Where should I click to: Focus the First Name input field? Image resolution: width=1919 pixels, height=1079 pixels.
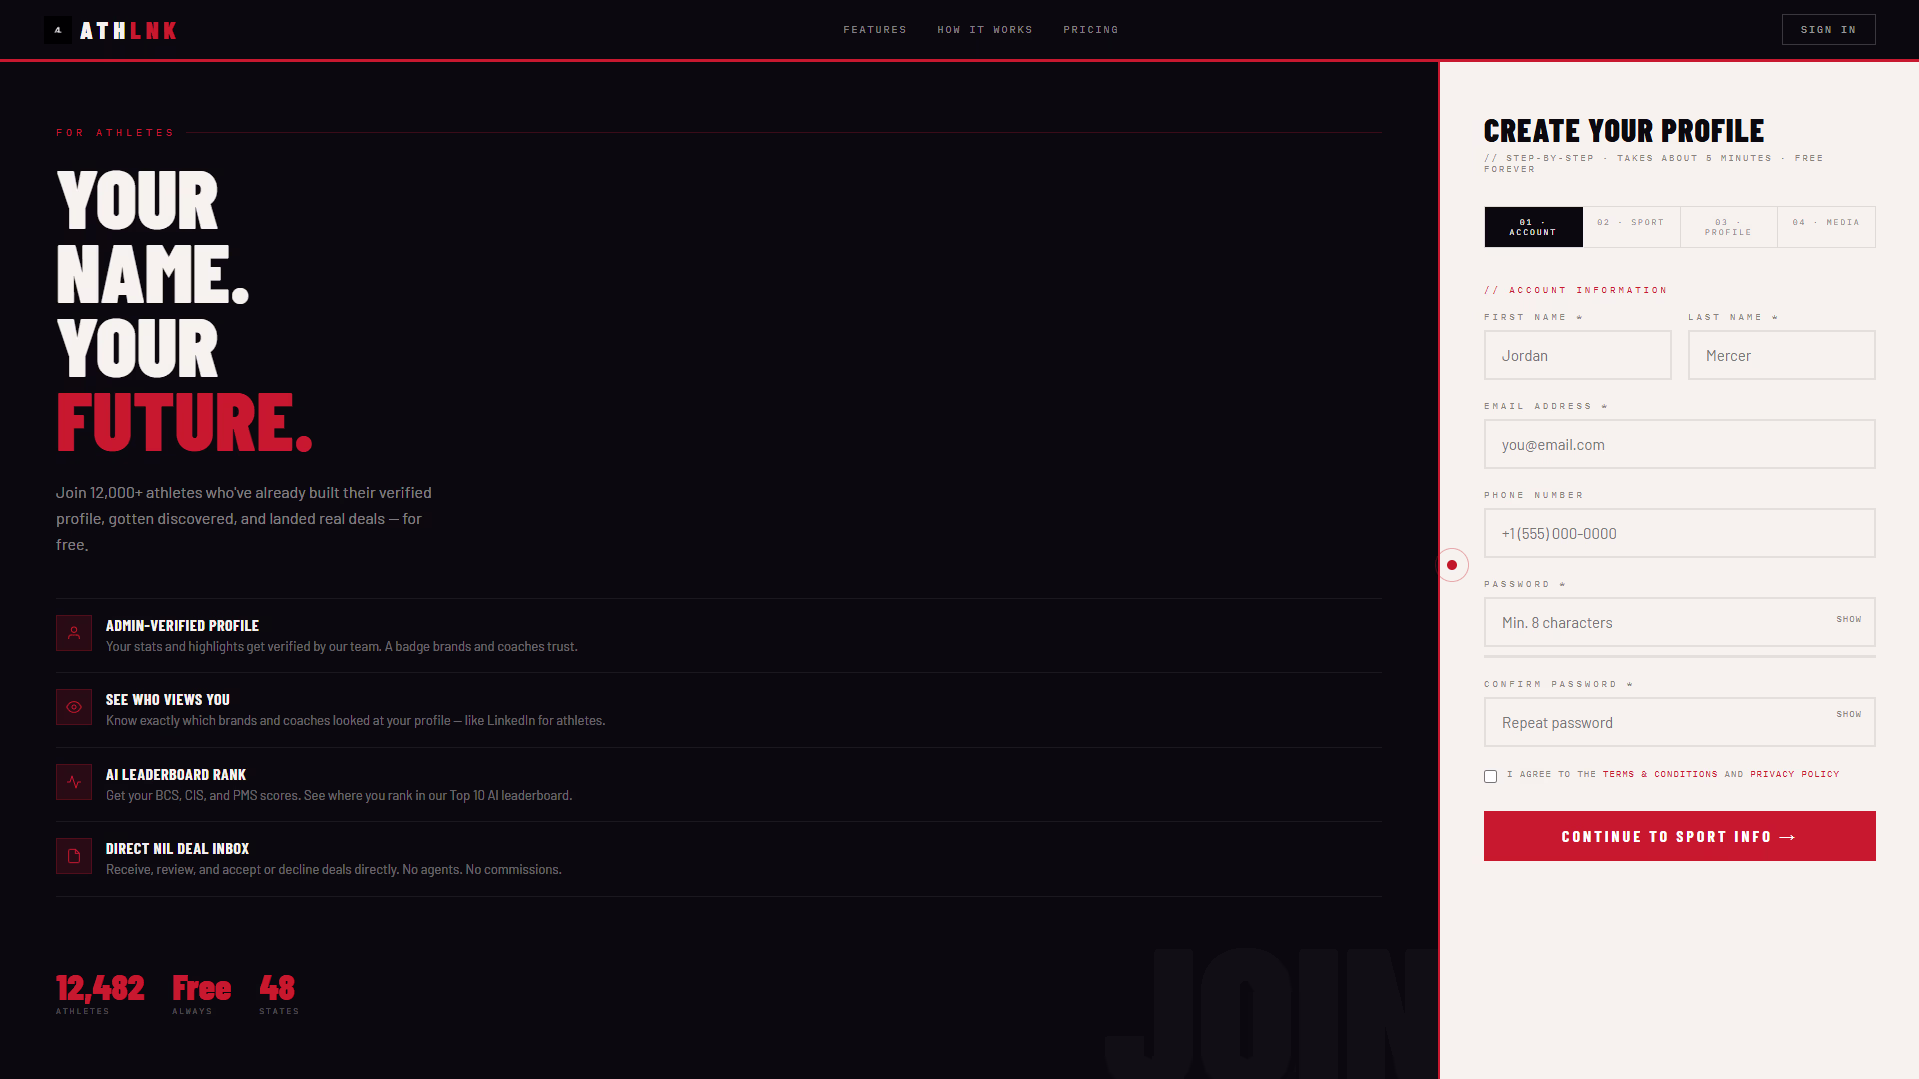1577,355
